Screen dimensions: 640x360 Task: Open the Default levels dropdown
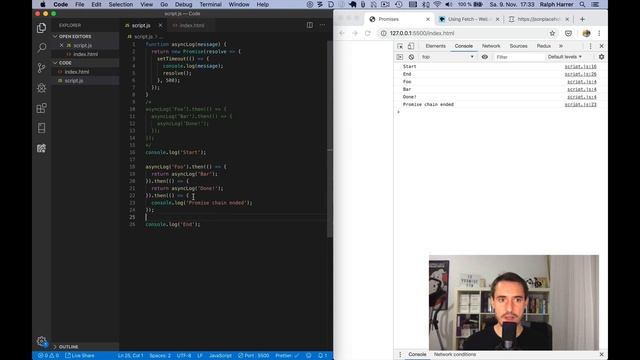(x=564, y=57)
